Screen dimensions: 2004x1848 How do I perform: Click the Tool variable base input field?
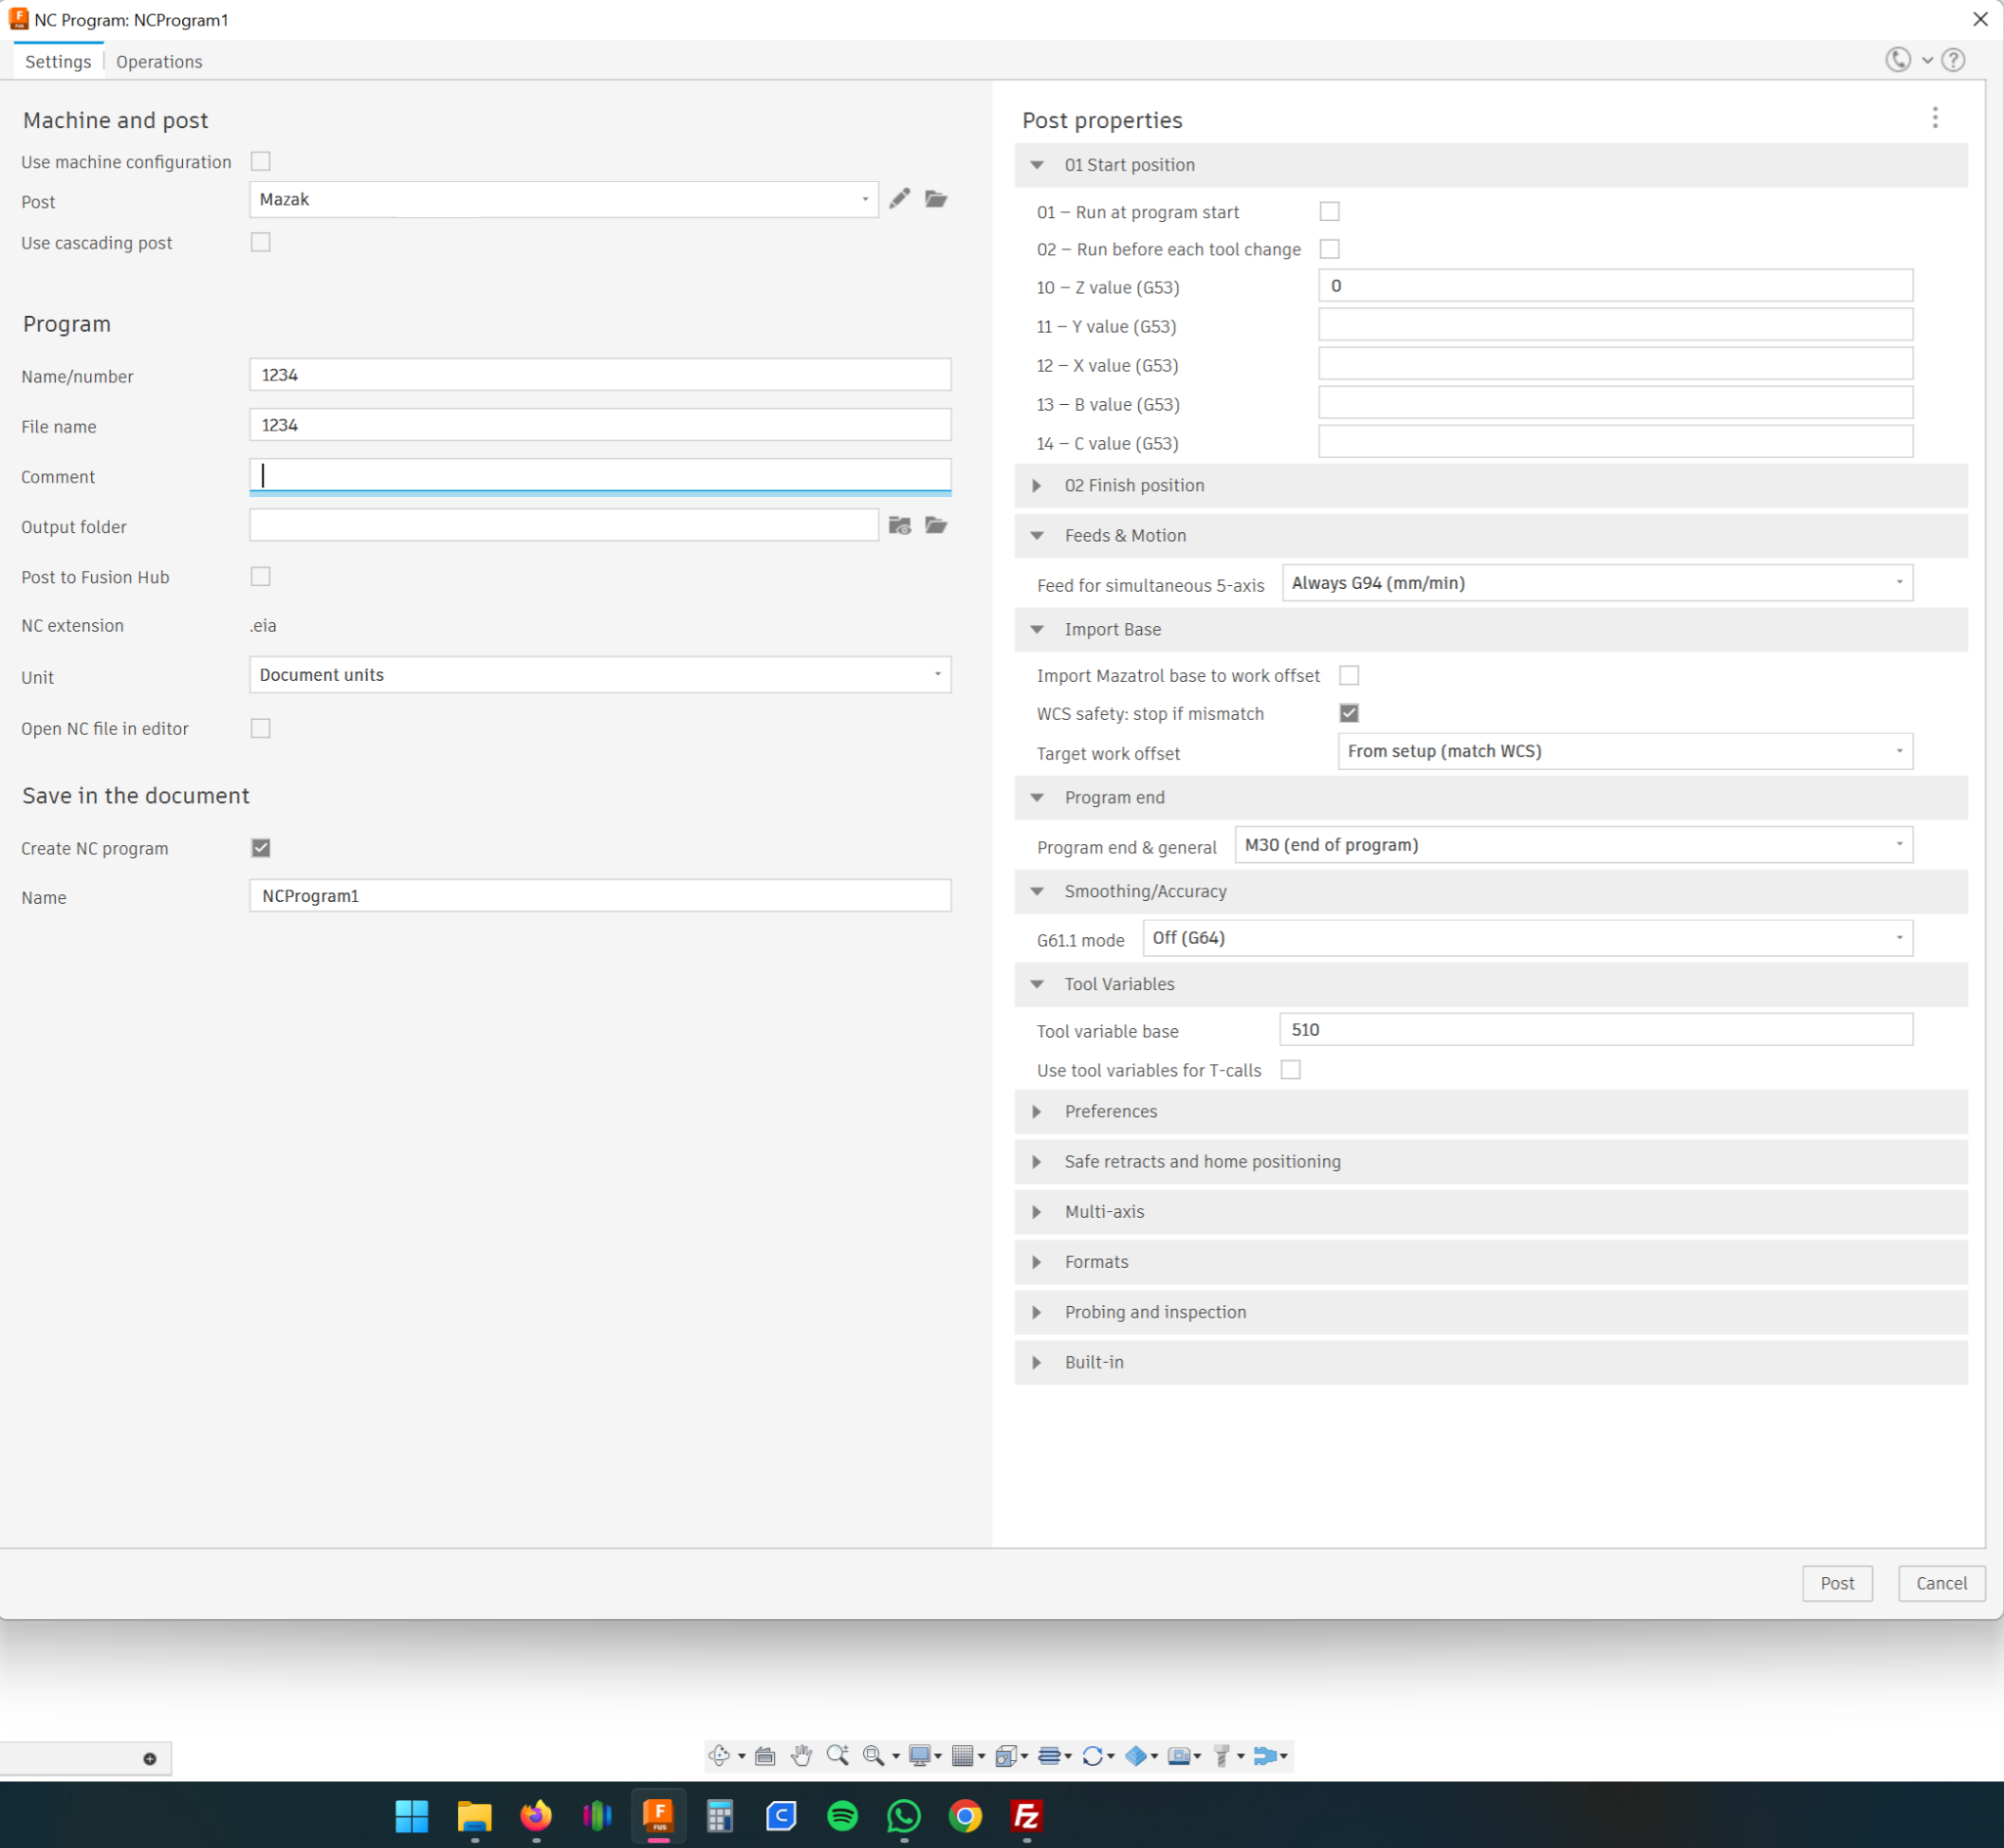coord(1595,1030)
